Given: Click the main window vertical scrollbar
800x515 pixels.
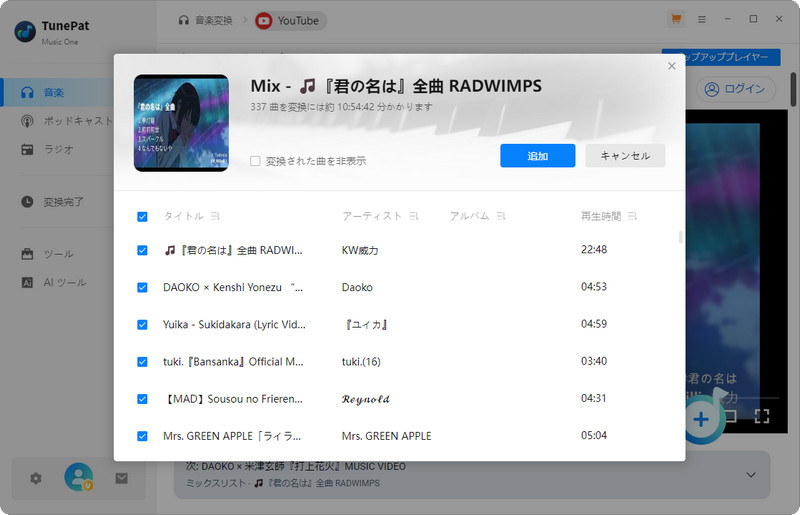Looking at the screenshot, I should (x=793, y=90).
